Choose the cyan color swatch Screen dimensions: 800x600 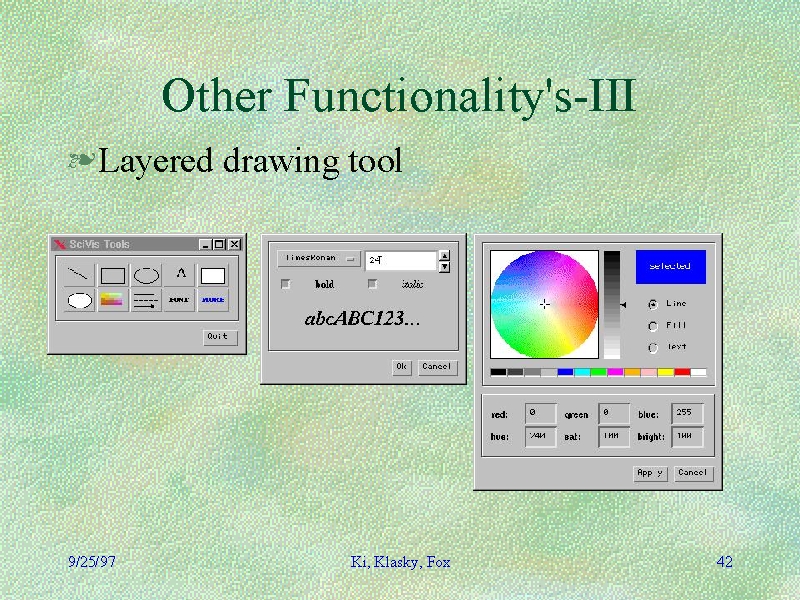(x=582, y=372)
